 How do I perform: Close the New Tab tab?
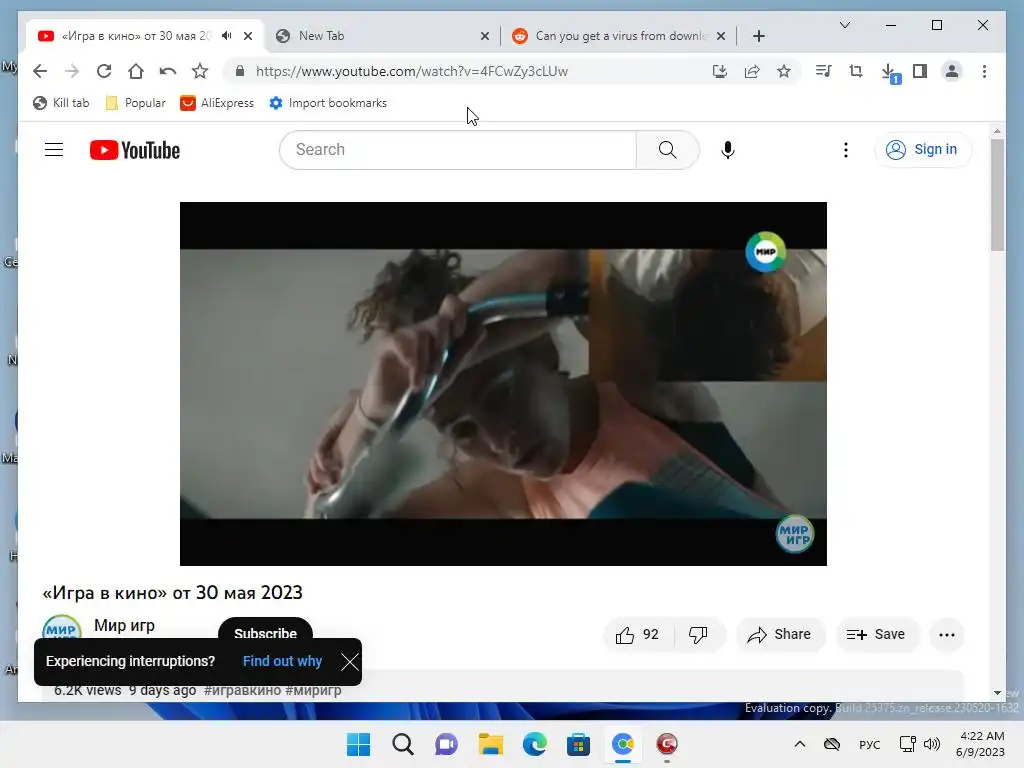pos(485,36)
